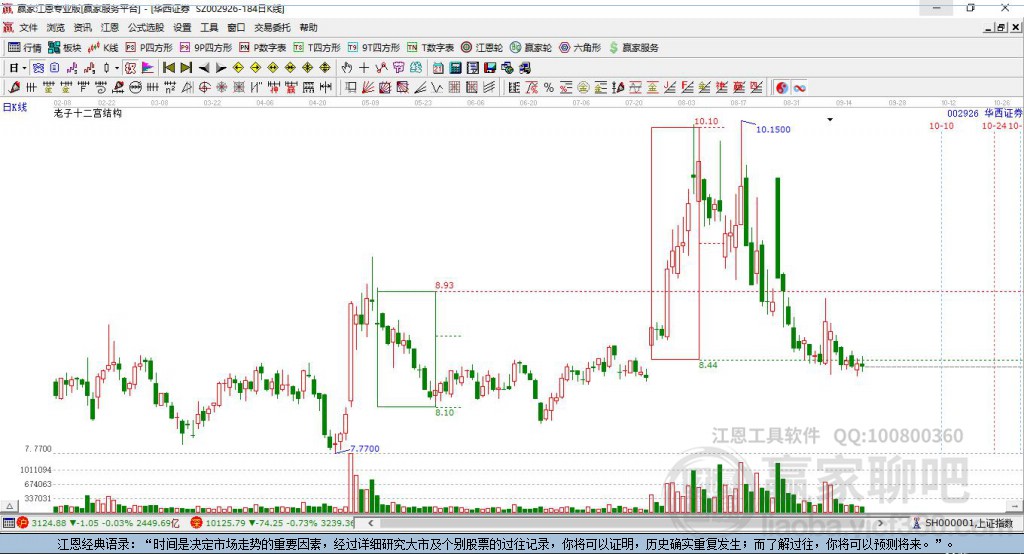Open the 文件 menu
The width and height of the screenshot is (1024, 554).
point(29,27)
